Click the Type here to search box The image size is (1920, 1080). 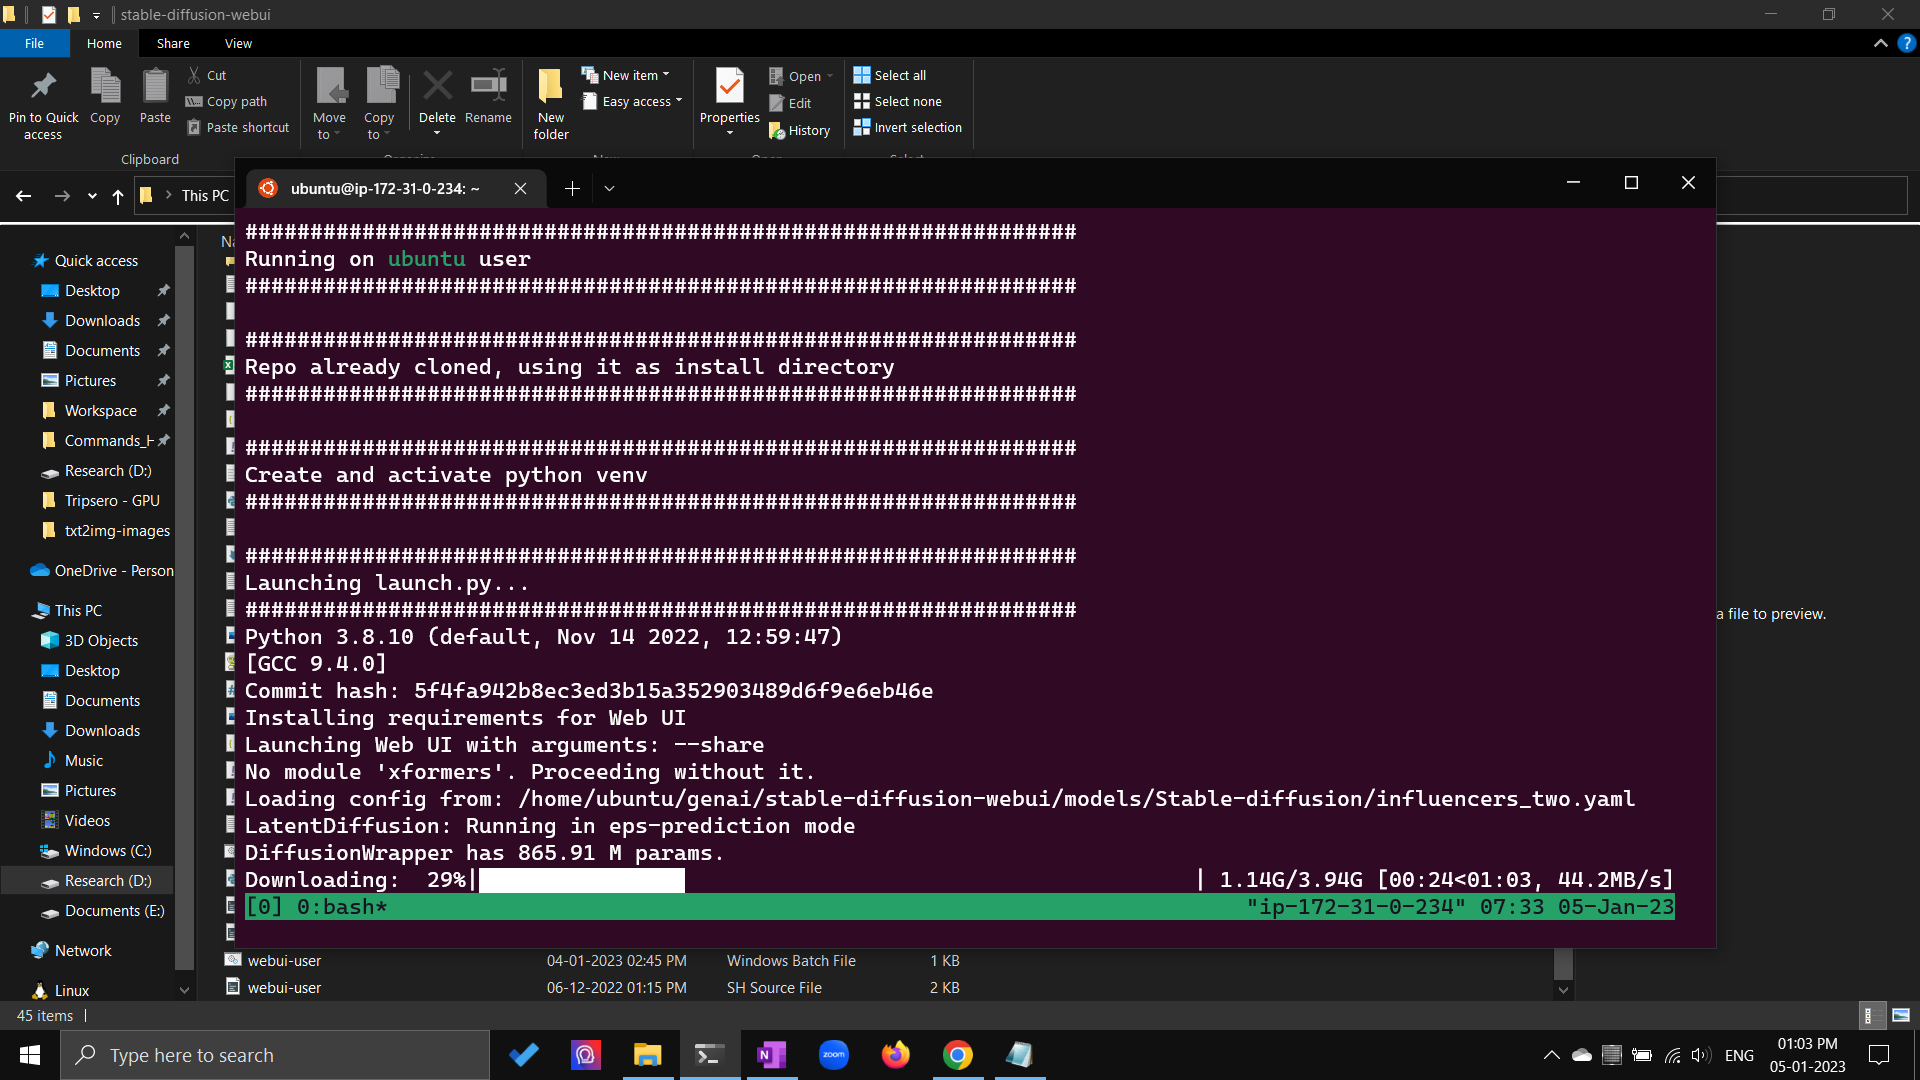[x=275, y=1055]
